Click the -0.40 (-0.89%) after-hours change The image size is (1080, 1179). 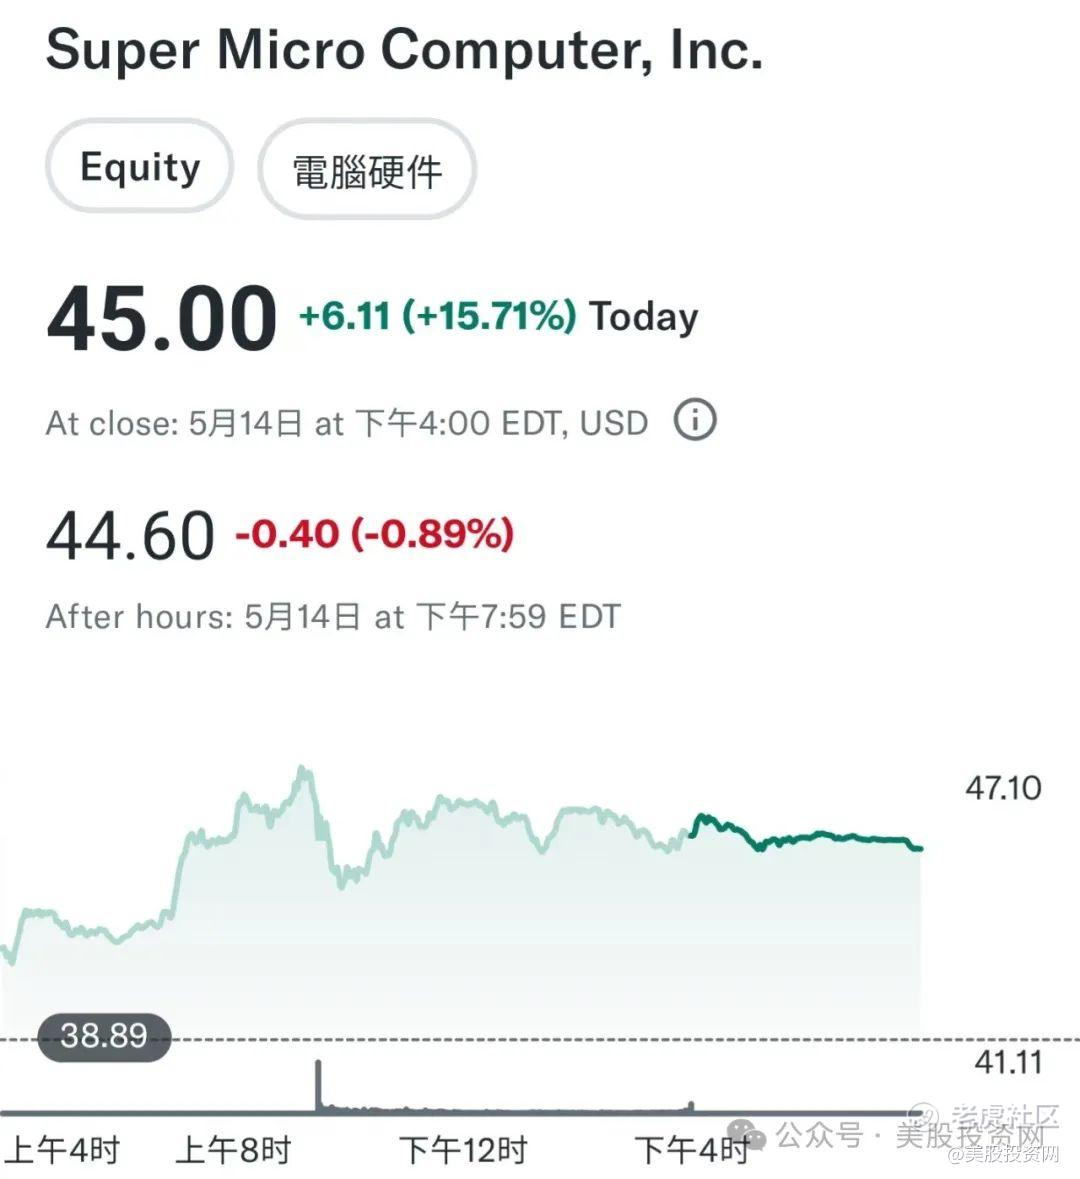tap(374, 534)
